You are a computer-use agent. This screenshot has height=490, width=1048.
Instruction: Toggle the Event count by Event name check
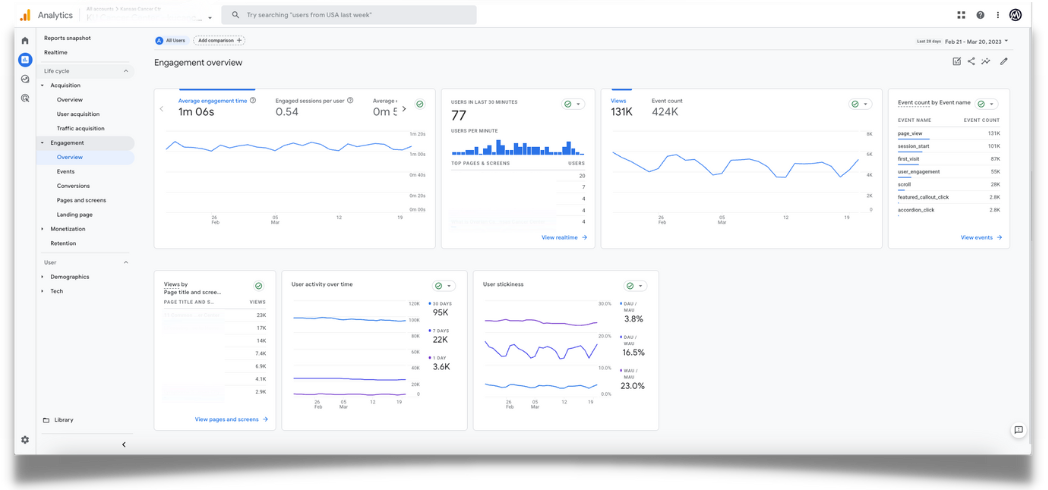pyautogui.click(x=985, y=104)
